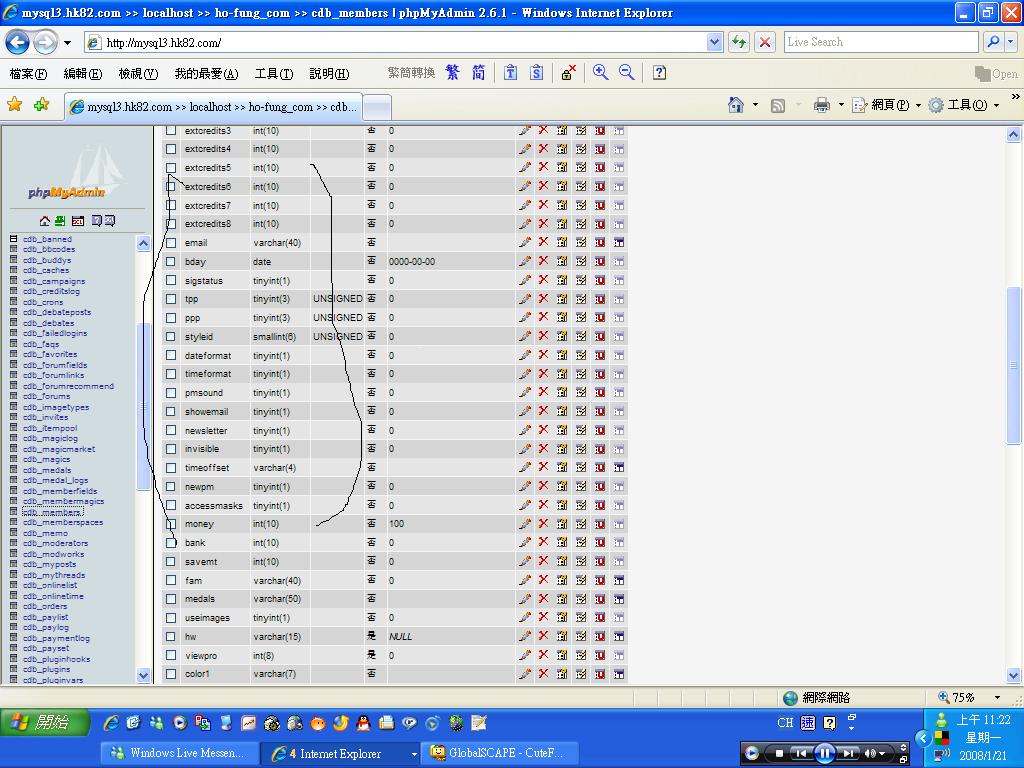Click the index icon for bank row
1024x768 pixels.
581,543
